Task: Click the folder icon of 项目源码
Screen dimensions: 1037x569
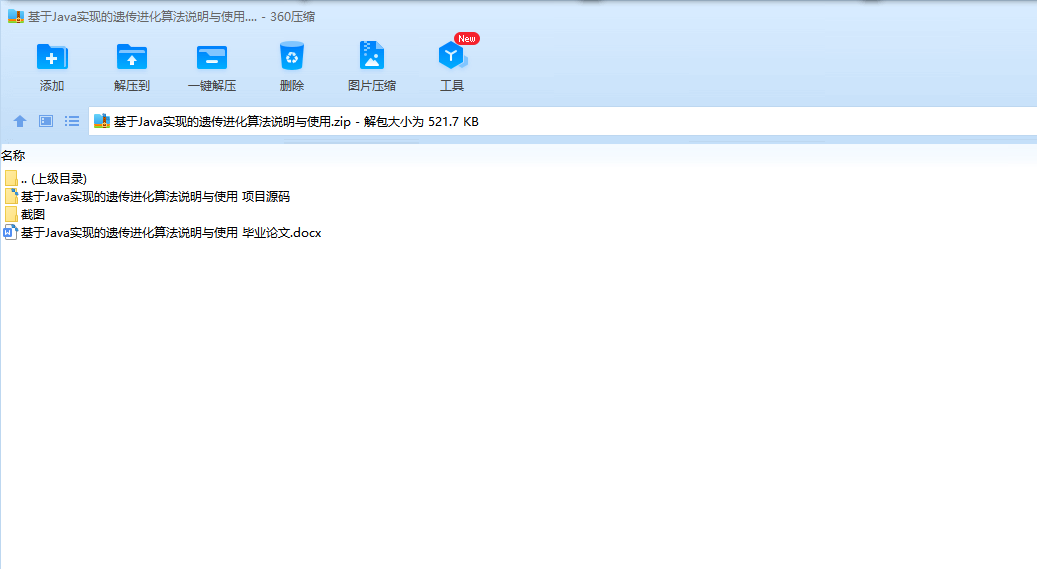Action: tap(11, 197)
